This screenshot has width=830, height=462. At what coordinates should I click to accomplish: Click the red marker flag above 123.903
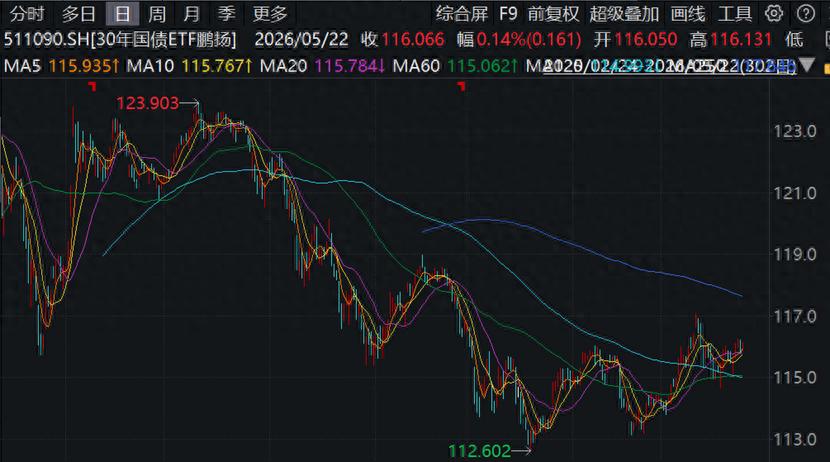pyautogui.click(x=93, y=86)
